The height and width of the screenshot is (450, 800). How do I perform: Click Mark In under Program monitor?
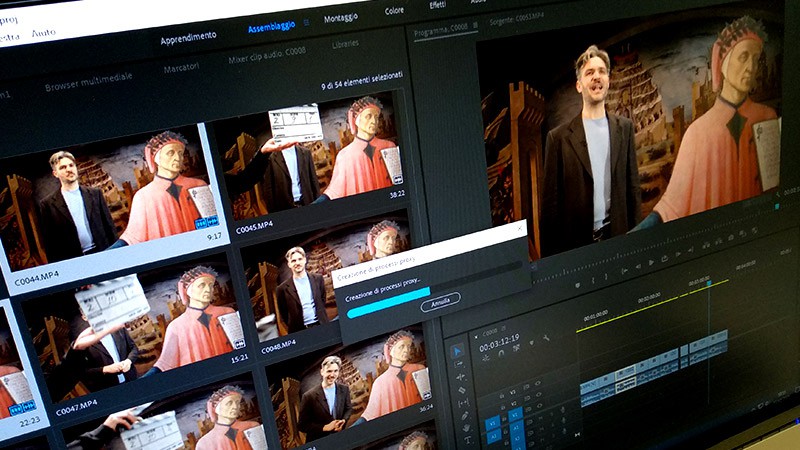click(x=593, y=280)
